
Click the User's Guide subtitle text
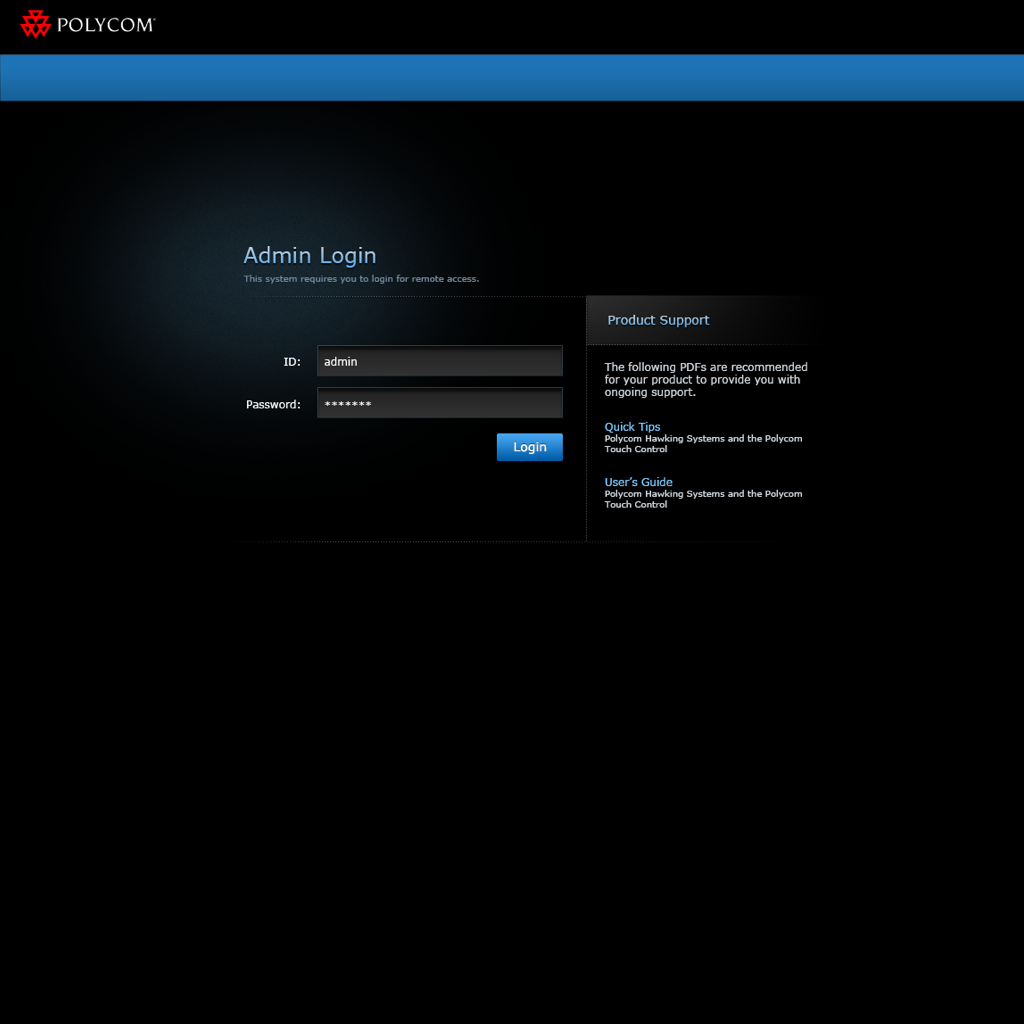pos(703,499)
